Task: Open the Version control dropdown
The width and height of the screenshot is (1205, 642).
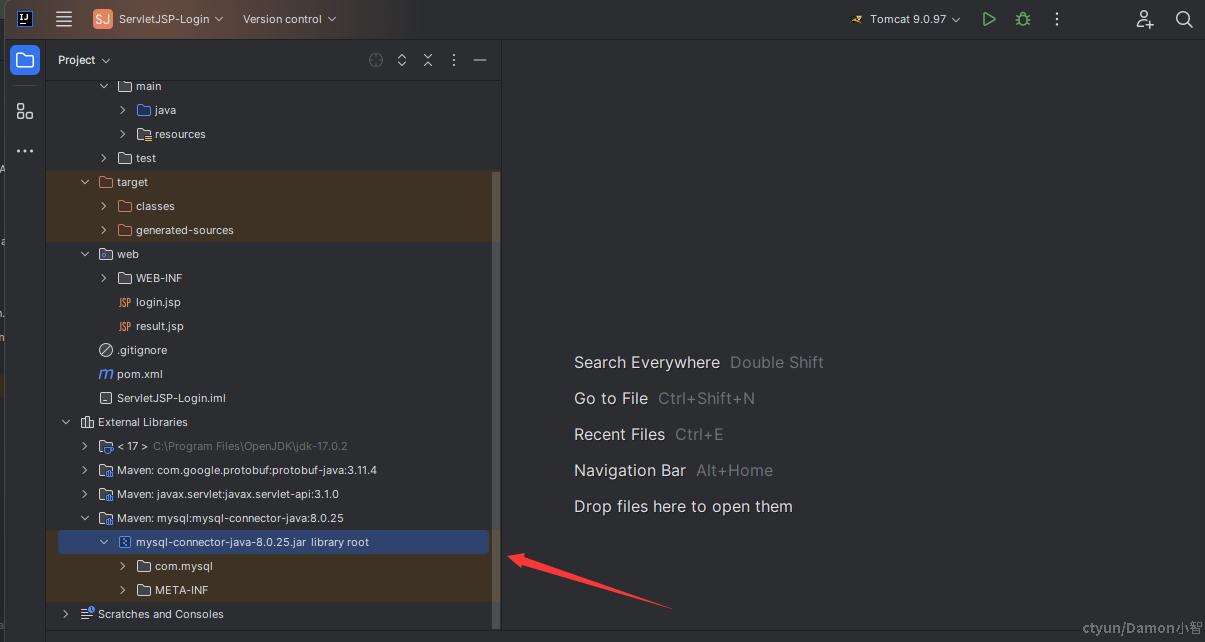Action: [289, 19]
